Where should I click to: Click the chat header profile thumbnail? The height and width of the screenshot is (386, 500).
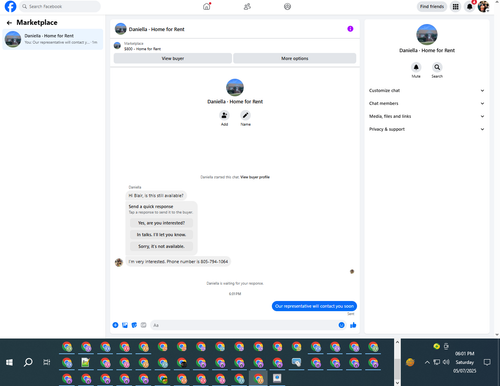point(121,29)
